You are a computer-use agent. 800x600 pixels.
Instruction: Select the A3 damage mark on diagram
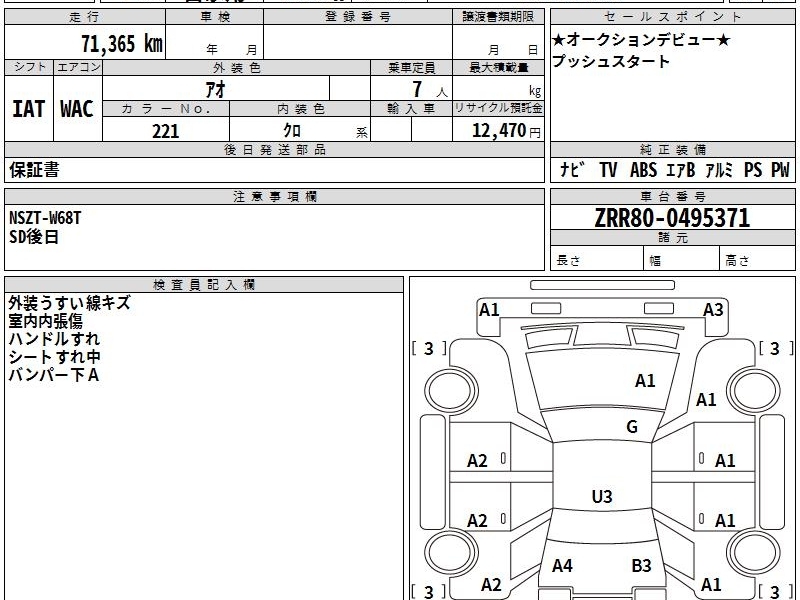pos(713,310)
